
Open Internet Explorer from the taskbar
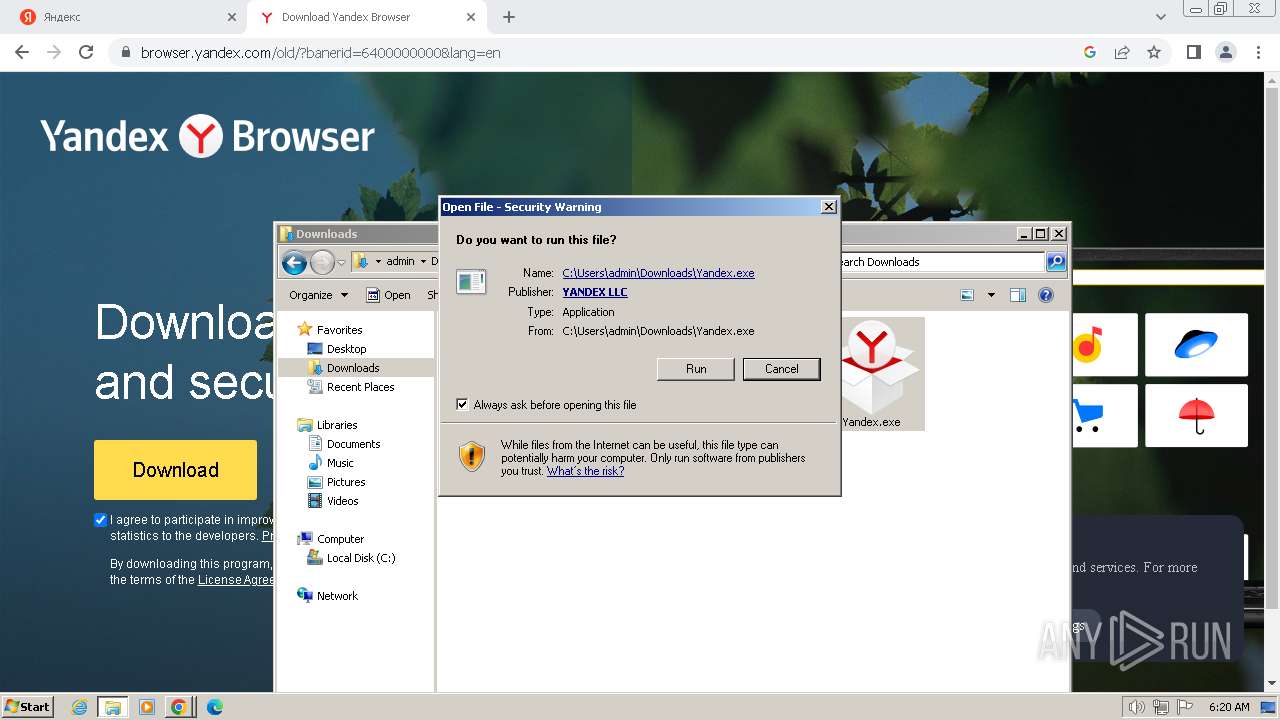[x=79, y=707]
